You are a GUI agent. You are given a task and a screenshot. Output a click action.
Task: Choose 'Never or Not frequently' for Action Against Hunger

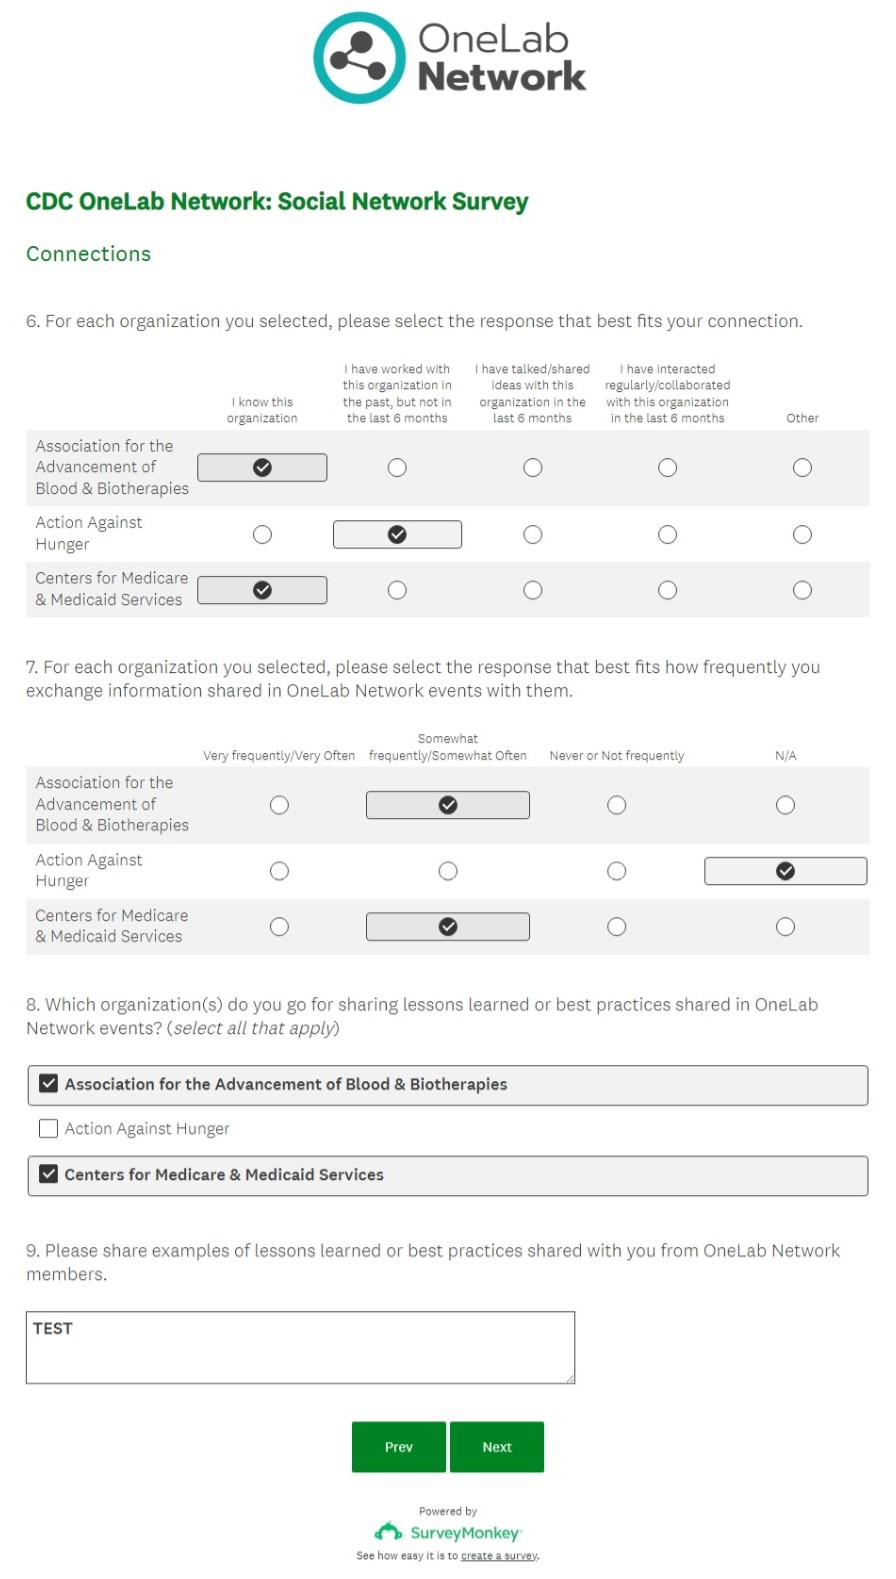(616, 872)
